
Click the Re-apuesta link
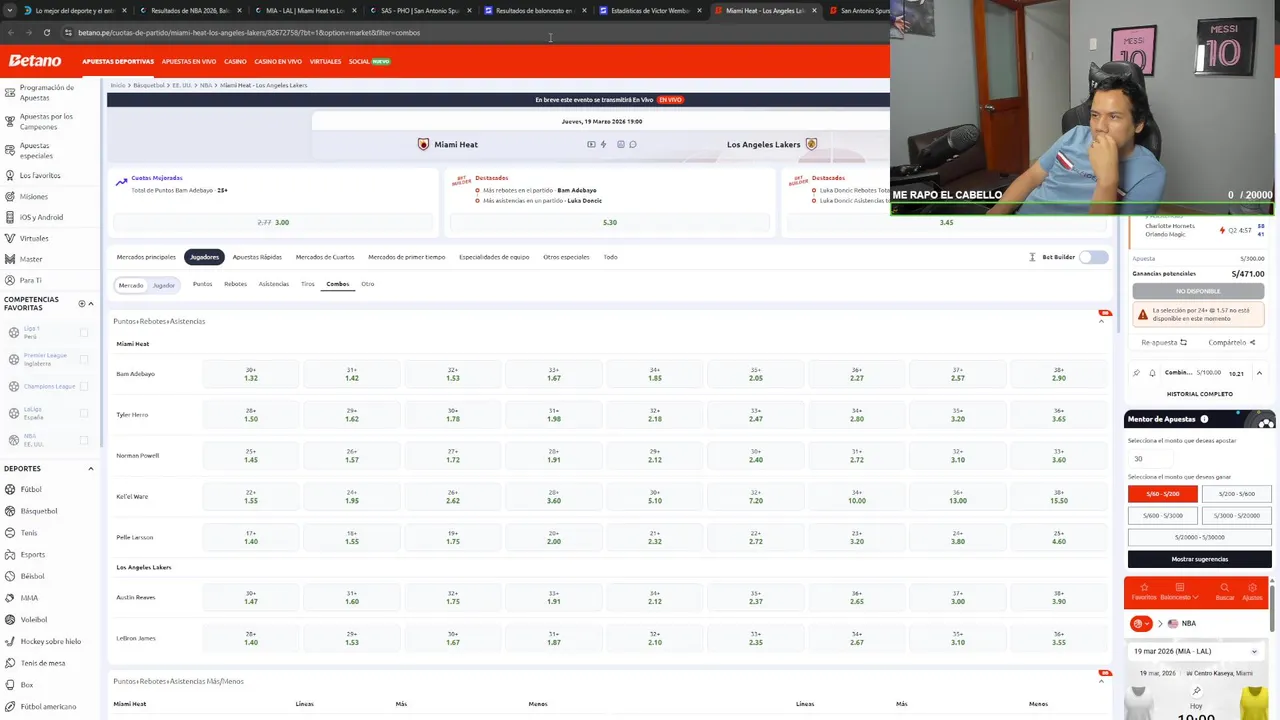click(x=1164, y=342)
